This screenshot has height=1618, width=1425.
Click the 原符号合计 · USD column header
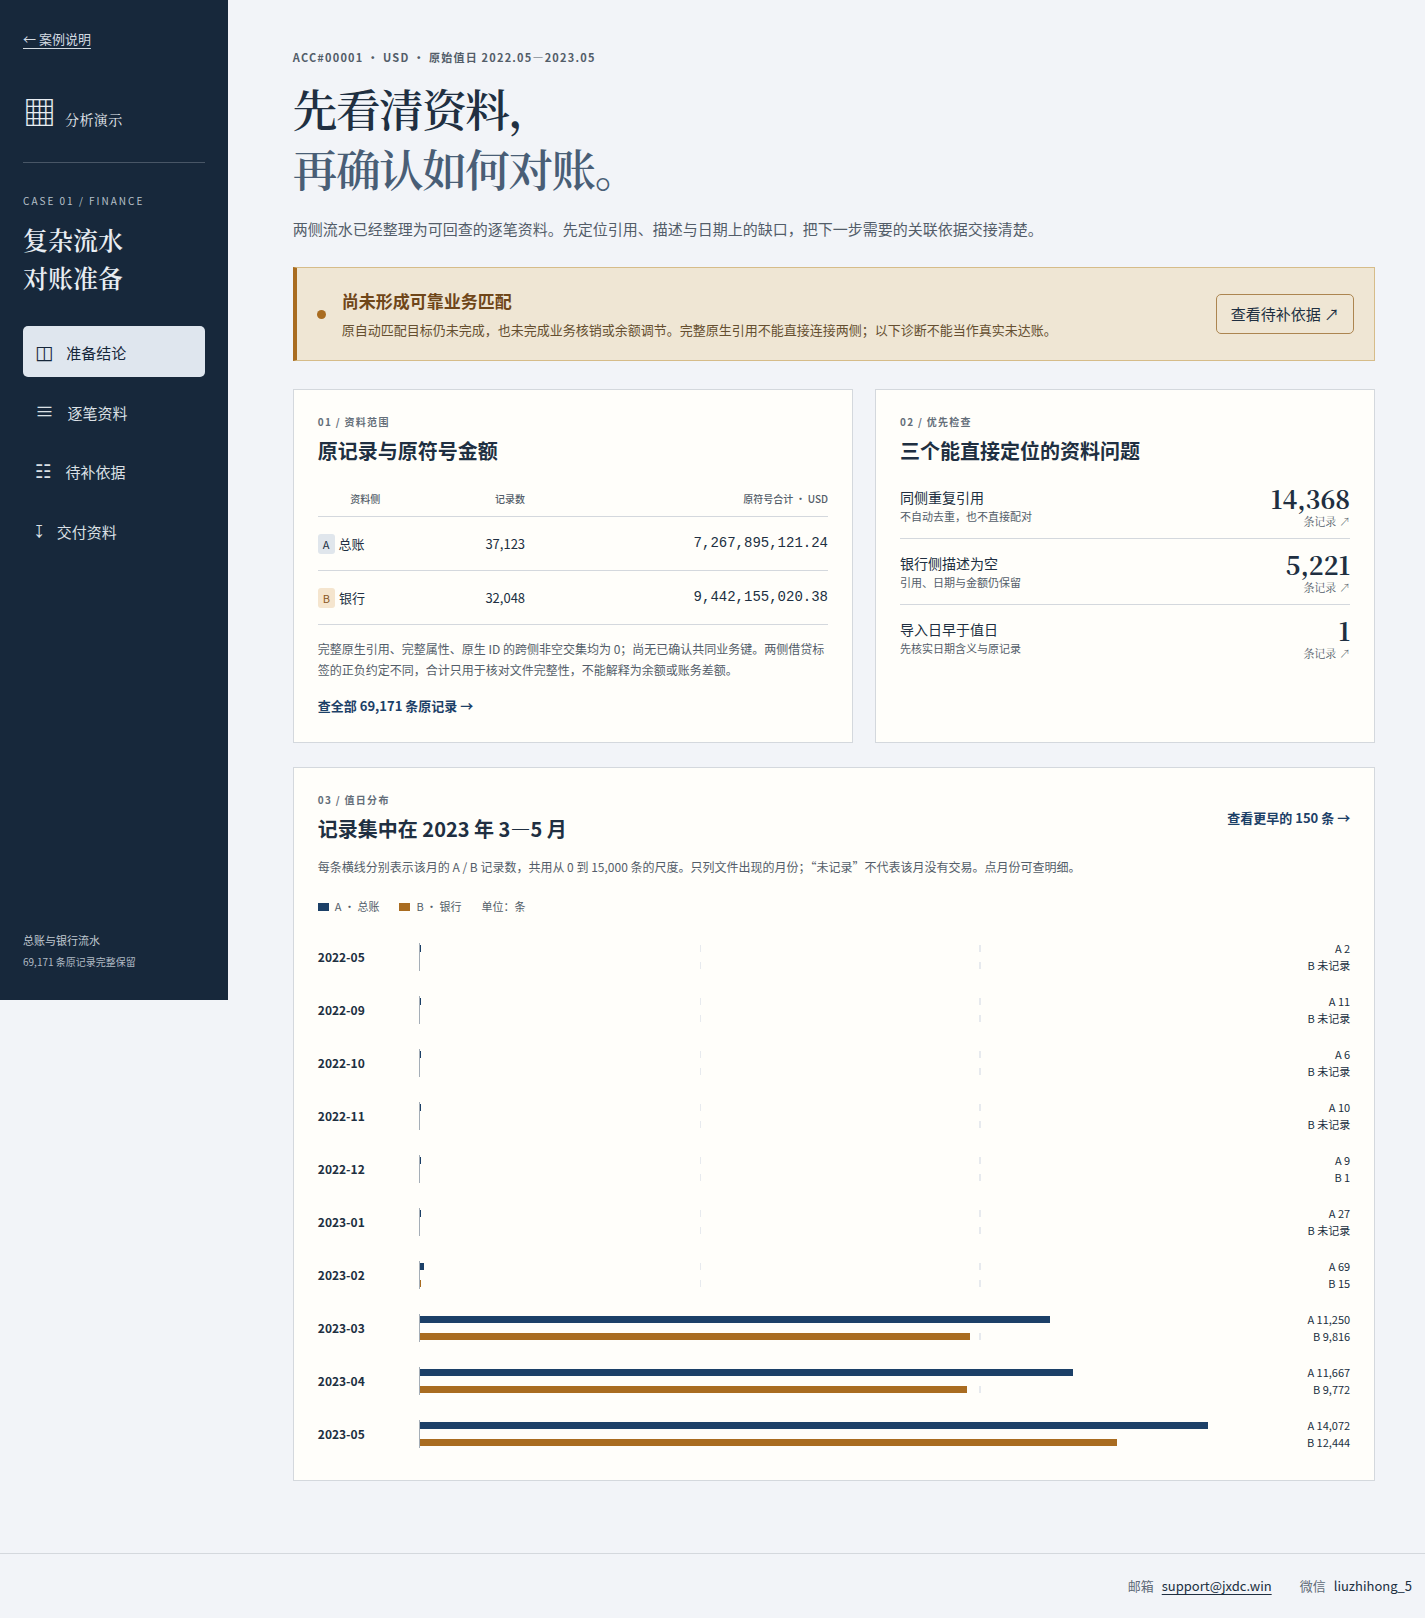click(785, 499)
